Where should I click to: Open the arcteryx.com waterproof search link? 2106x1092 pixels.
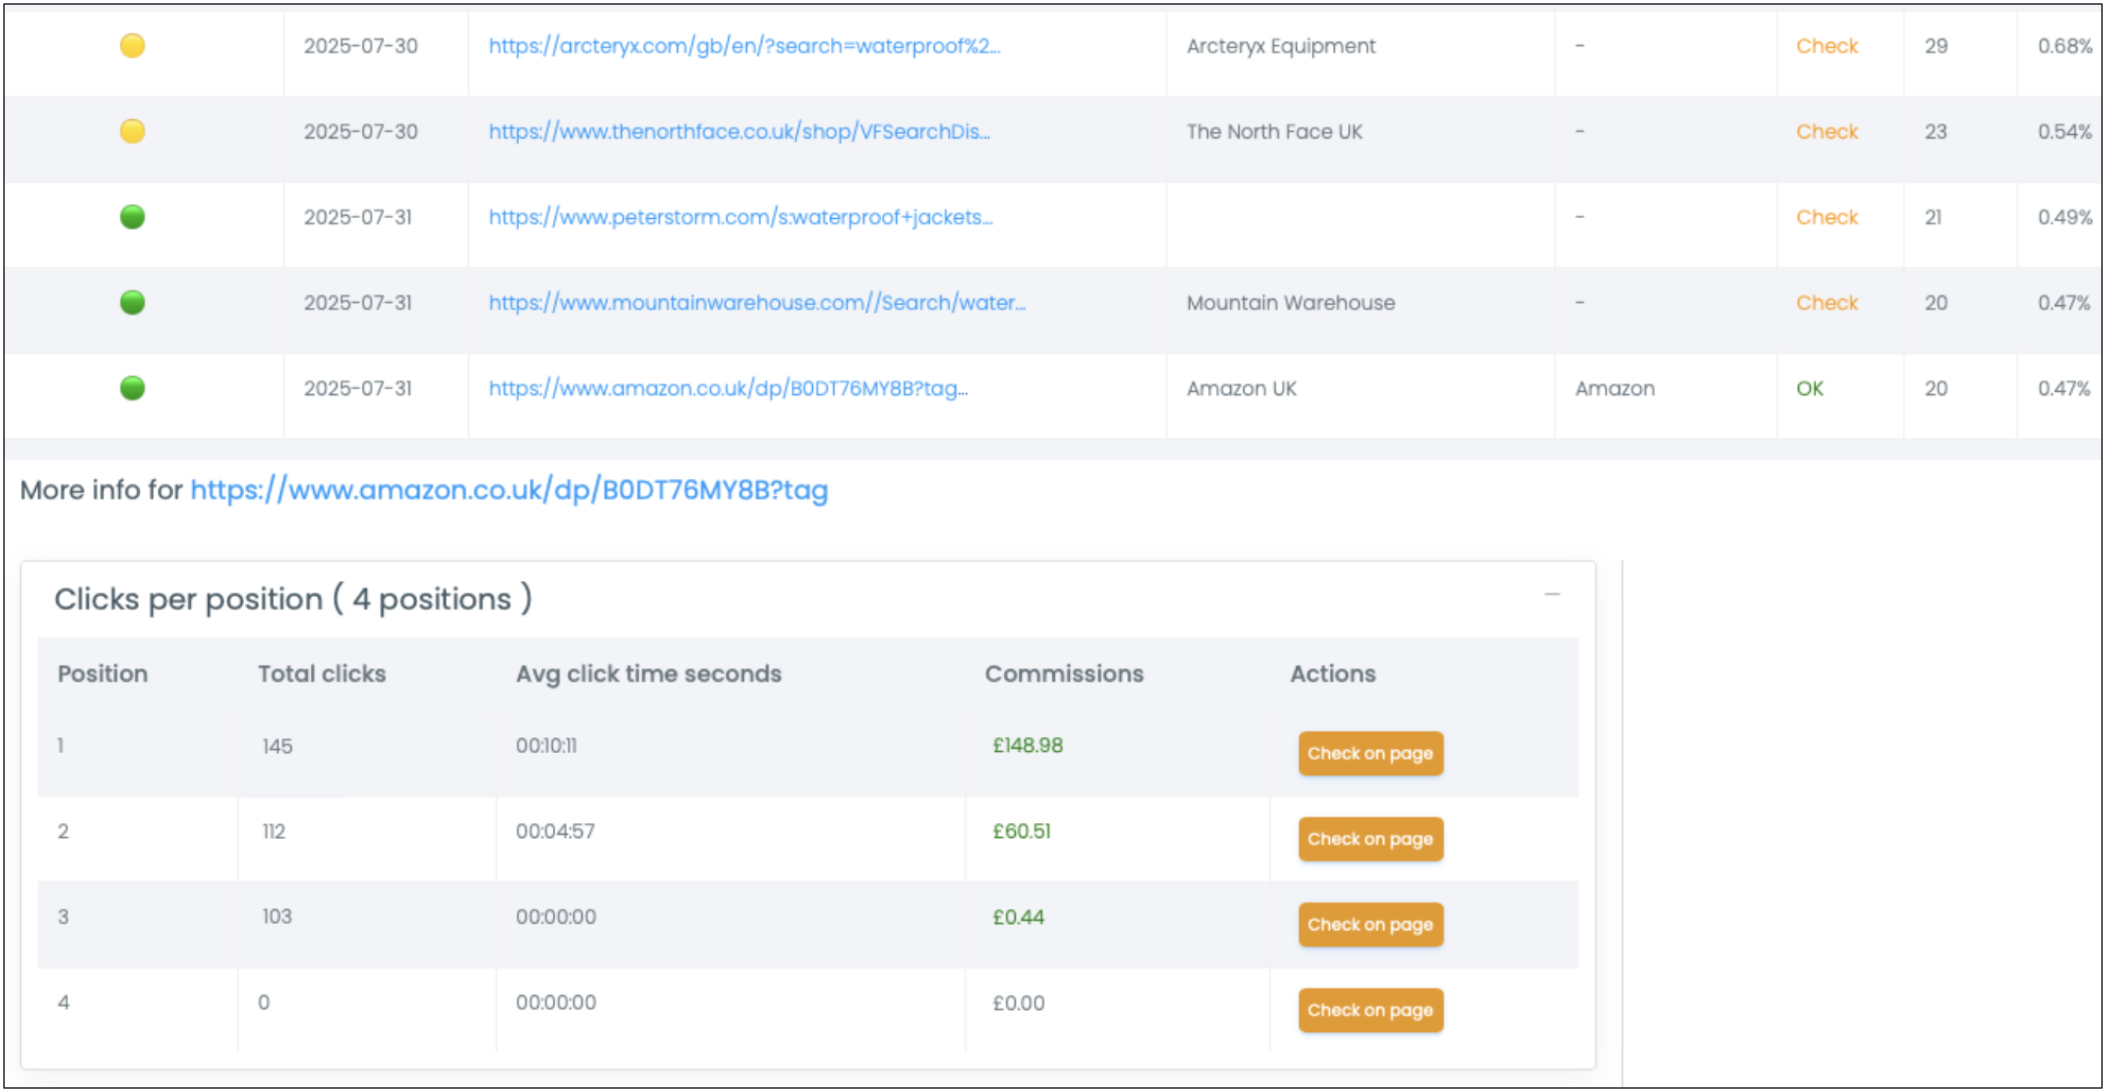point(744,46)
